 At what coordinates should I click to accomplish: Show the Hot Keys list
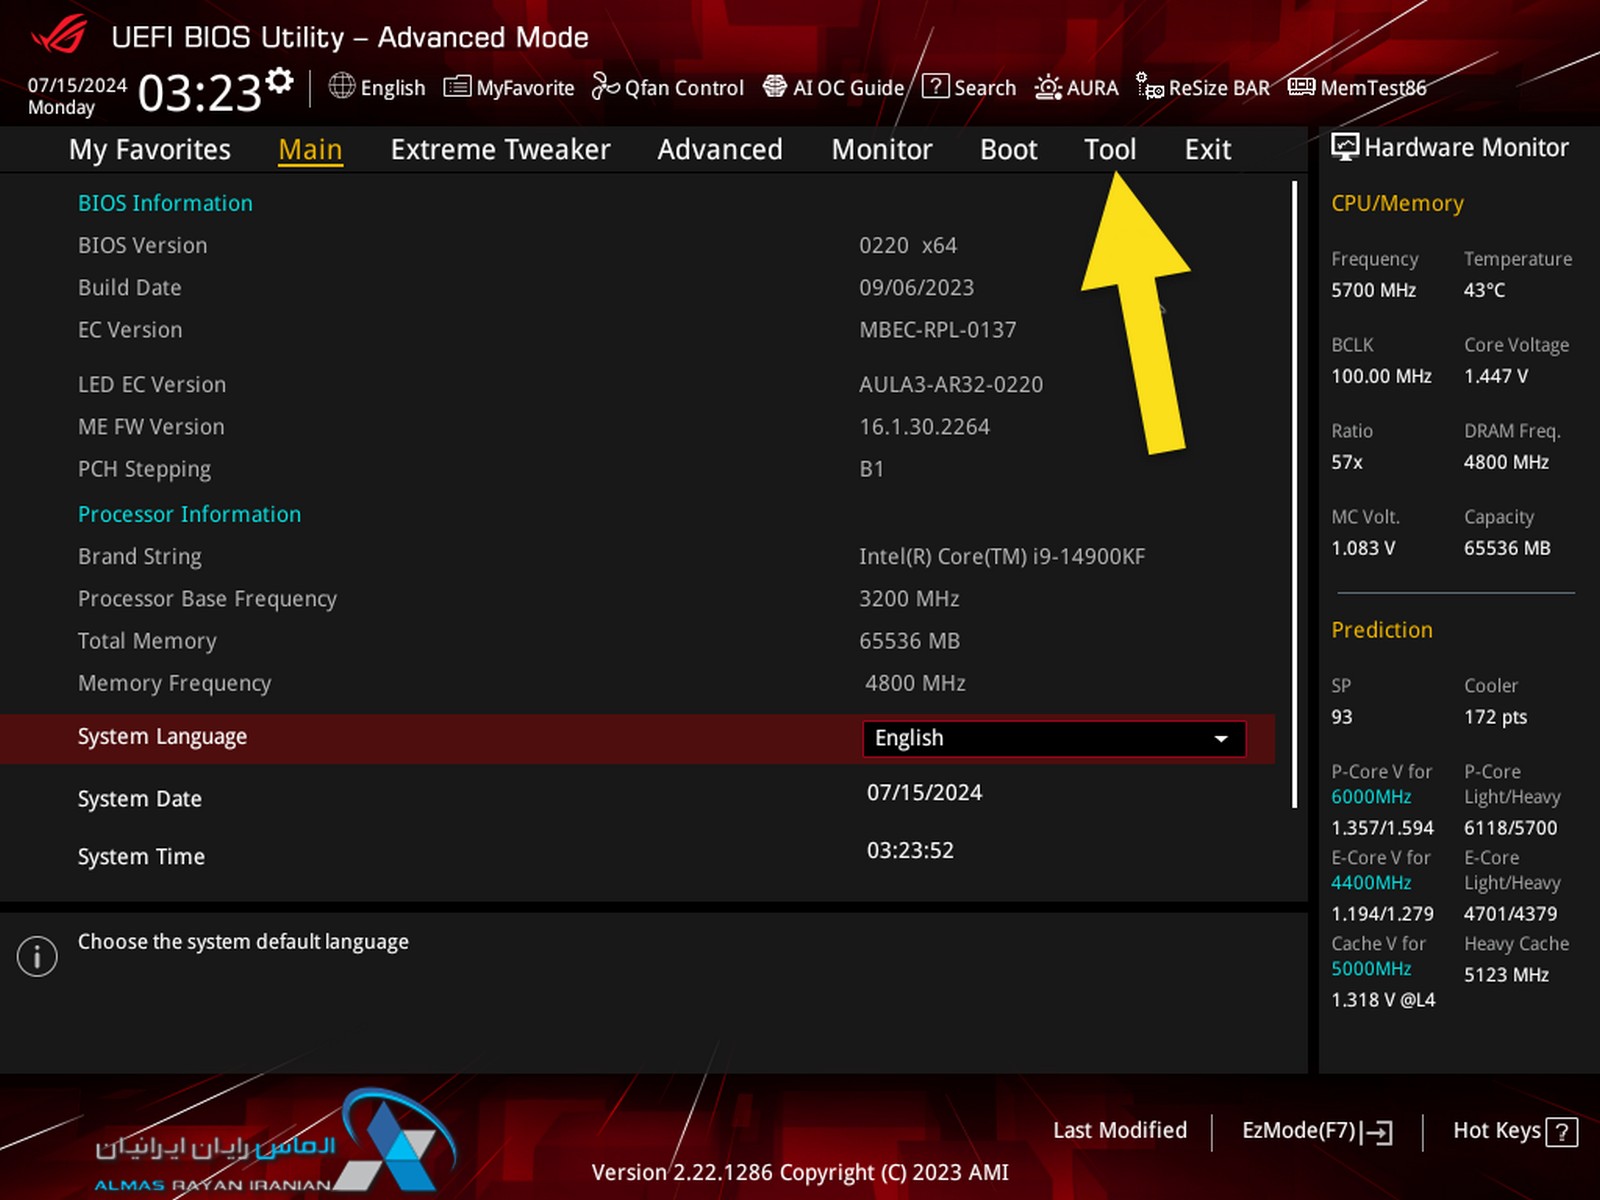(1515, 1131)
